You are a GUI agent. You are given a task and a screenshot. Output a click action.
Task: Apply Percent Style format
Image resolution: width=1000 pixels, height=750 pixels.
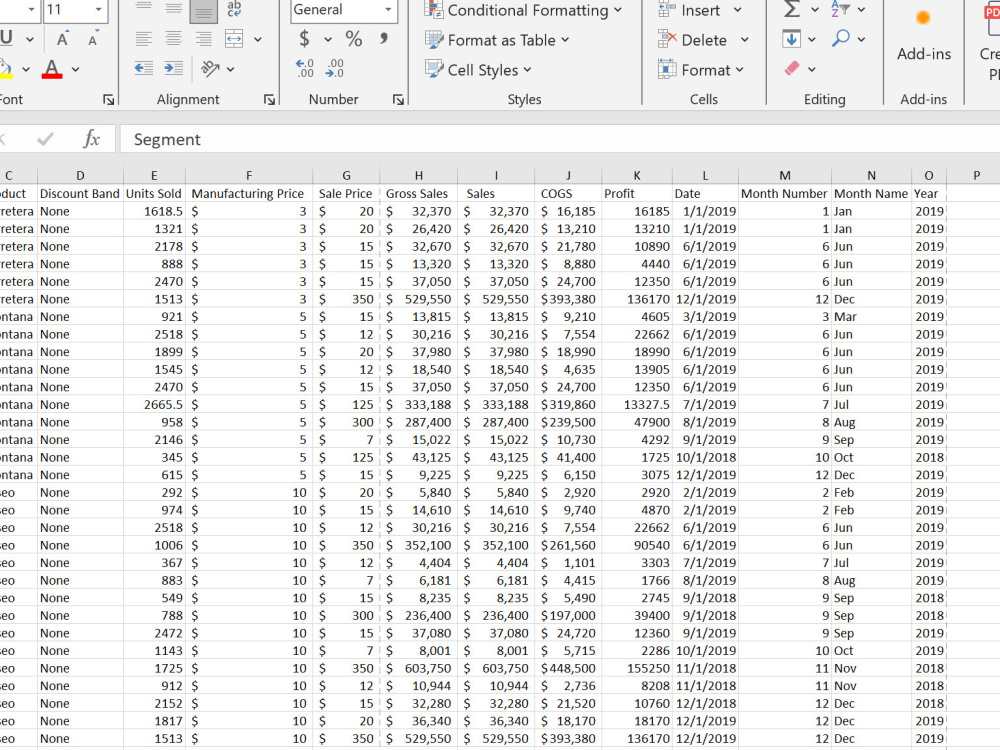pyautogui.click(x=354, y=39)
